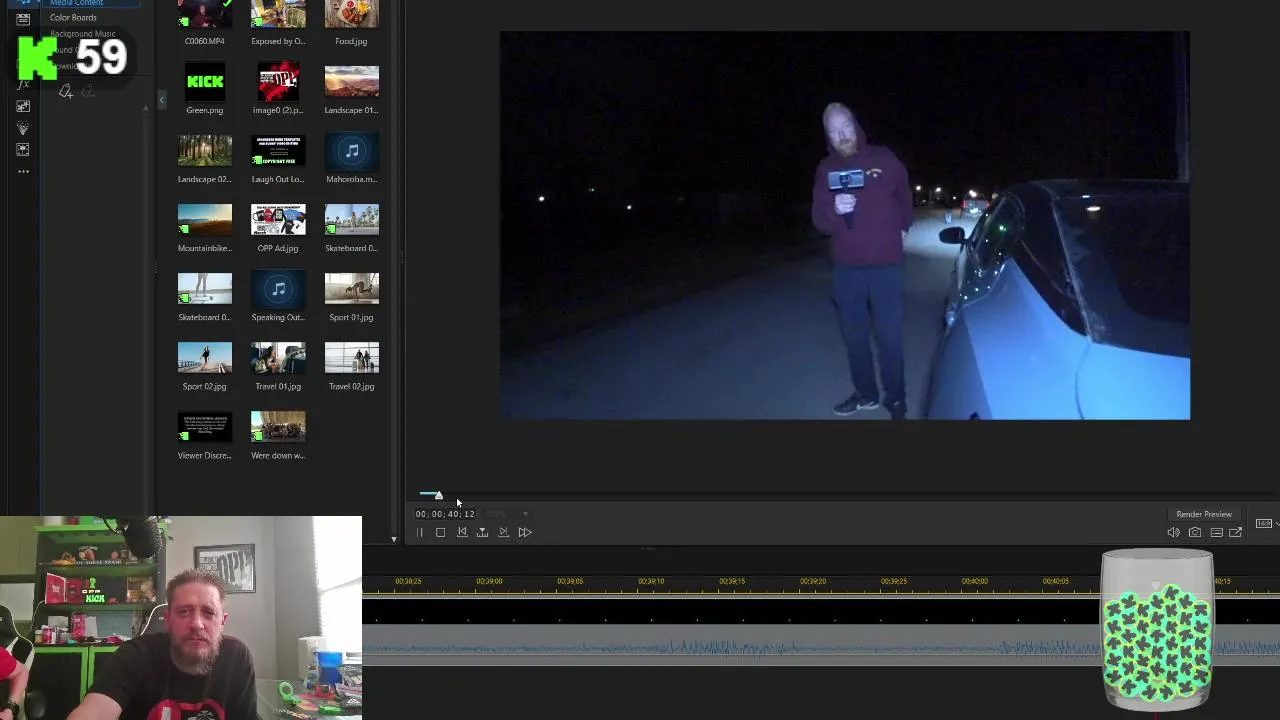Select the Landscape 02 forest thumbnail
This screenshot has width=1280, height=720.
click(205, 150)
